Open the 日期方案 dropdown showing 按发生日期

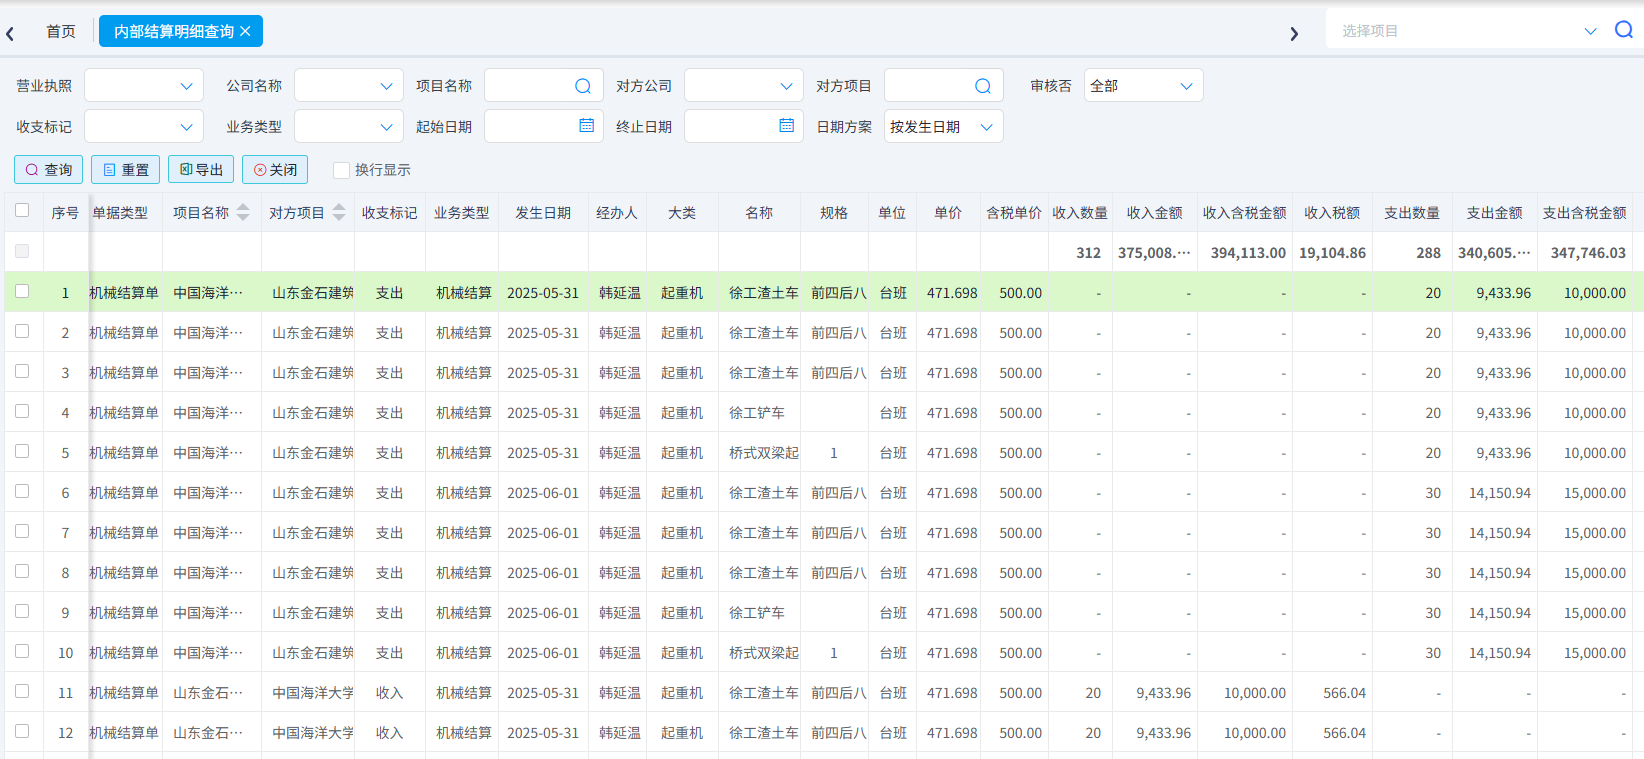point(944,127)
